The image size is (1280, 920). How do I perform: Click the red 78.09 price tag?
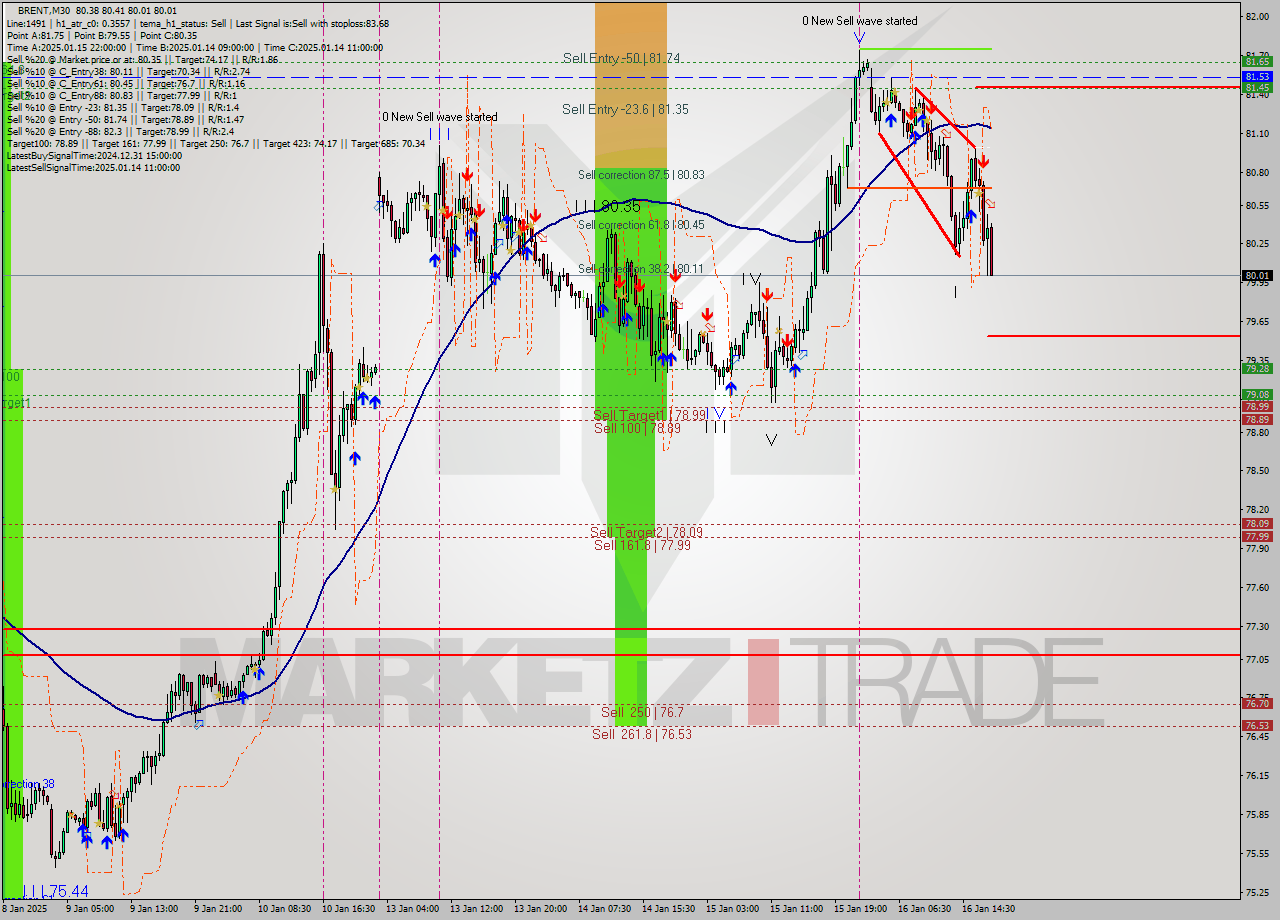1257,524
